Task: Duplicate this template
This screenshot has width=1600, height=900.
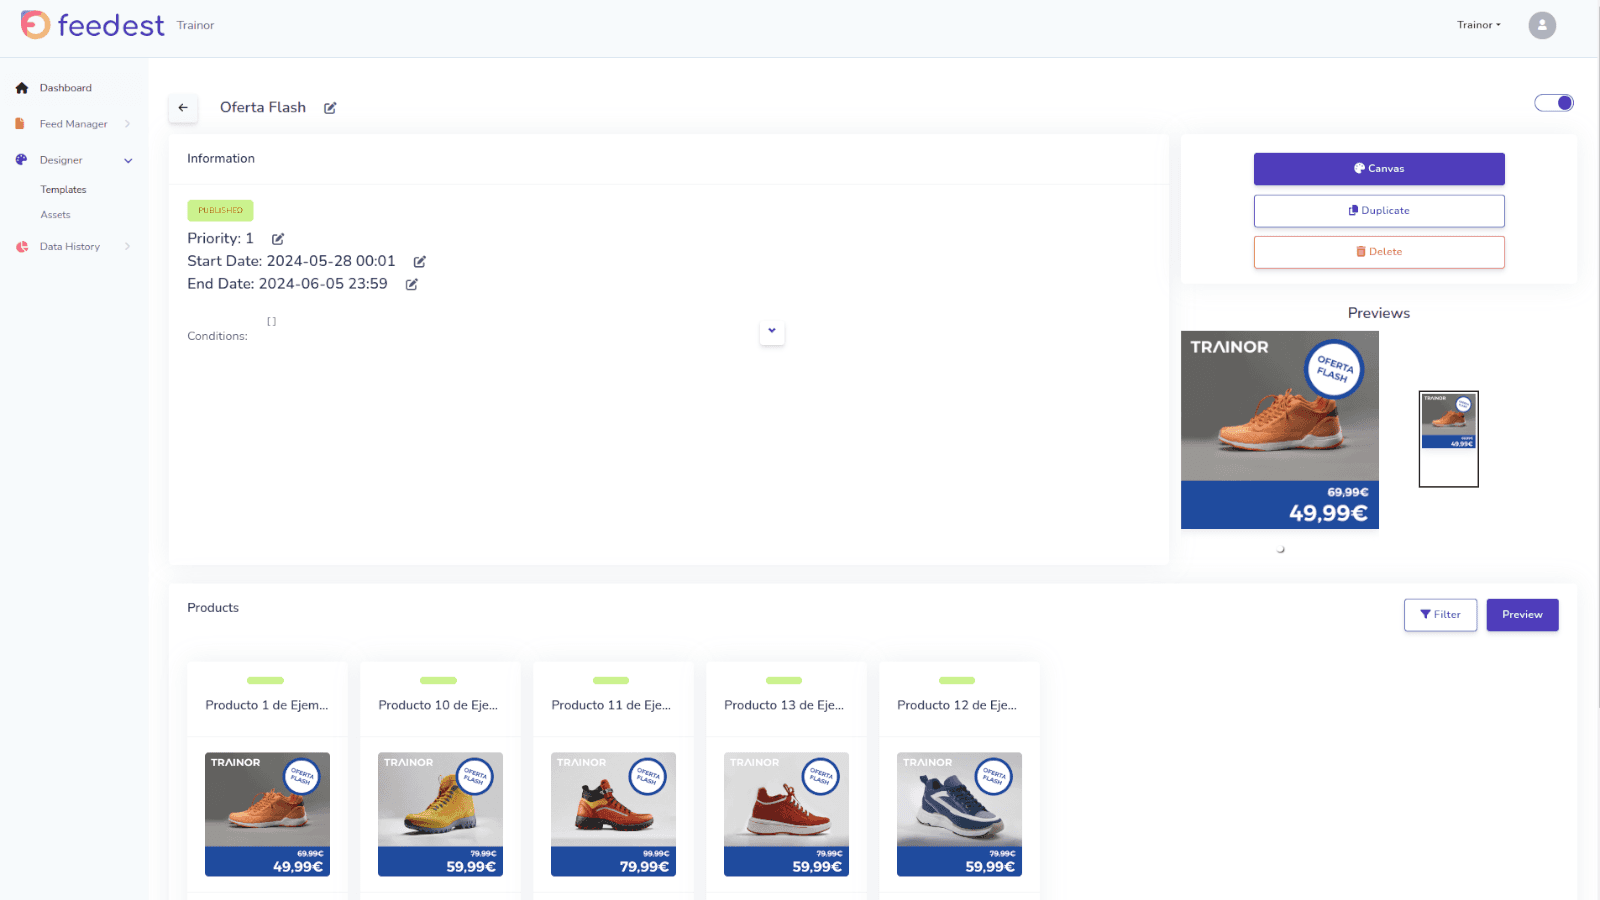Action: tap(1379, 211)
